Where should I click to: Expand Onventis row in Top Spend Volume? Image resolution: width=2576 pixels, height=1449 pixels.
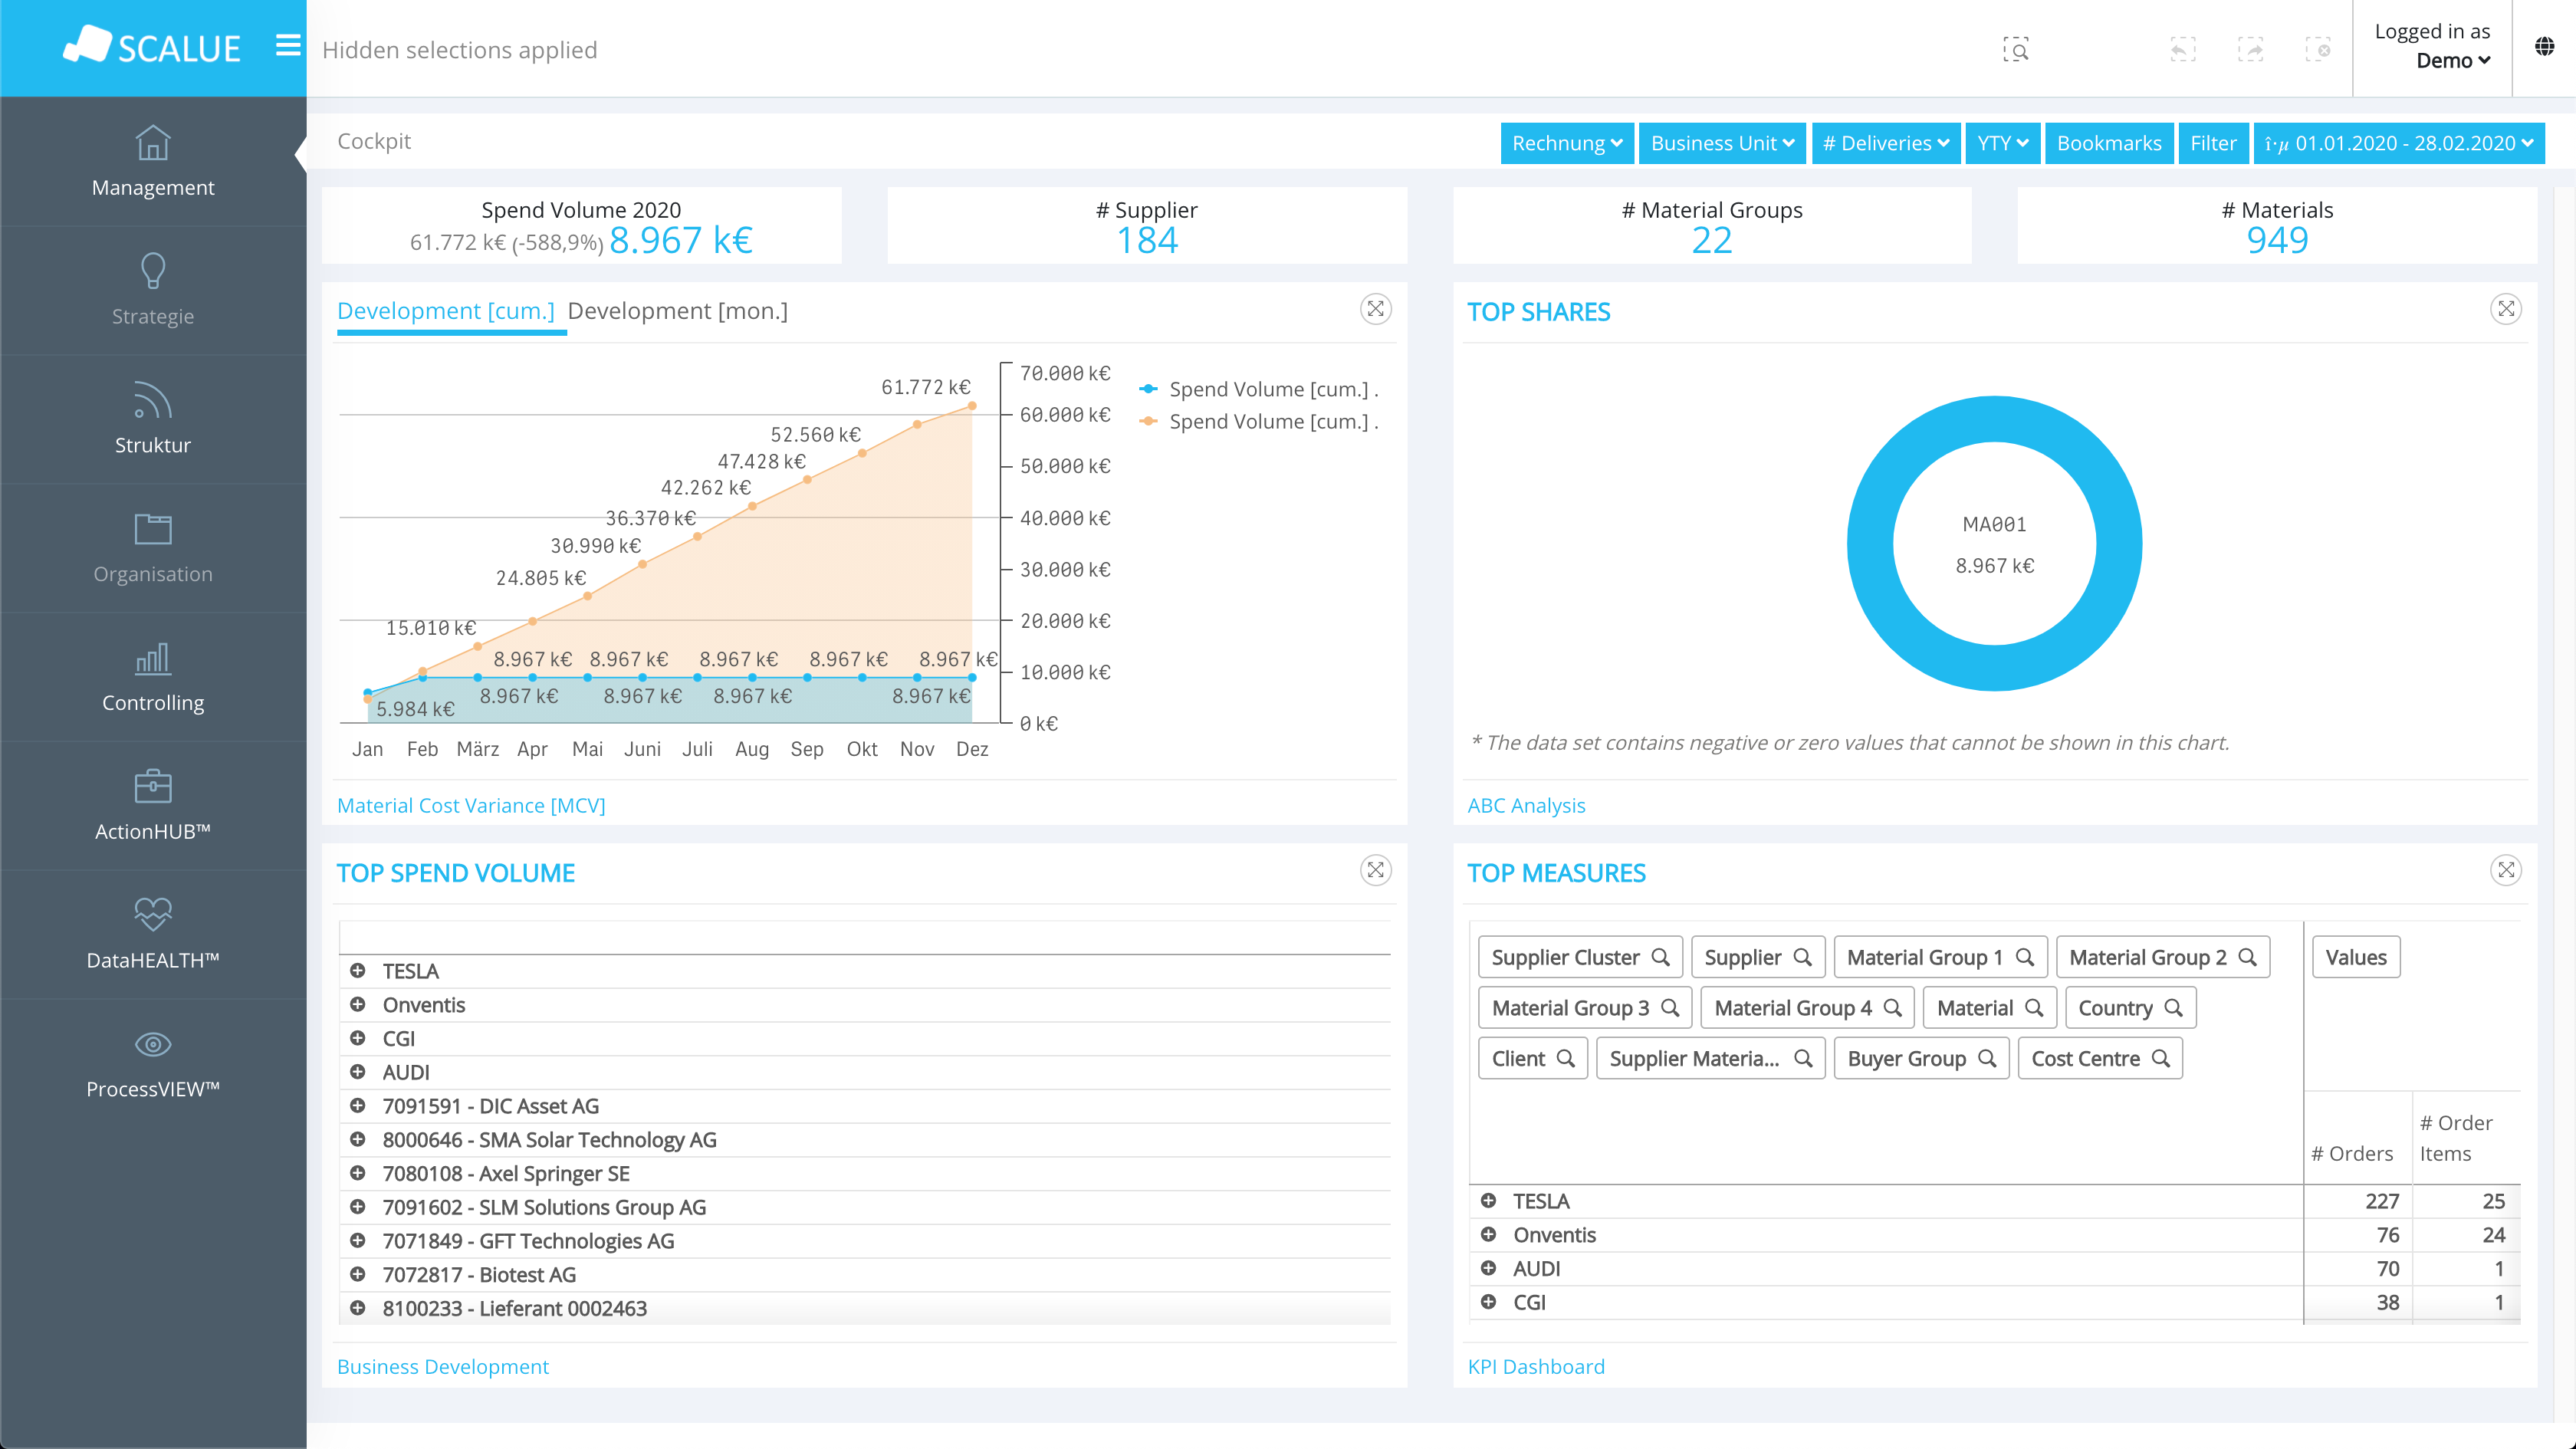tap(358, 1005)
